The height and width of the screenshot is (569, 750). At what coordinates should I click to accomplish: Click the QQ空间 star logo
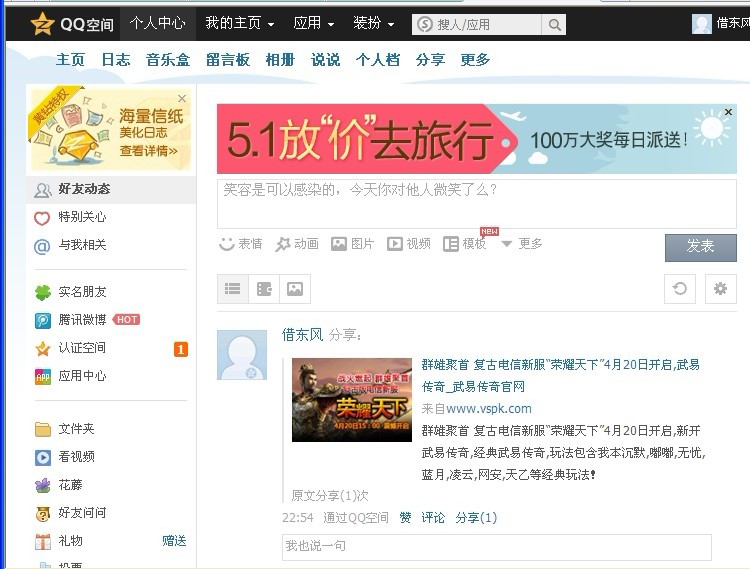(42, 24)
